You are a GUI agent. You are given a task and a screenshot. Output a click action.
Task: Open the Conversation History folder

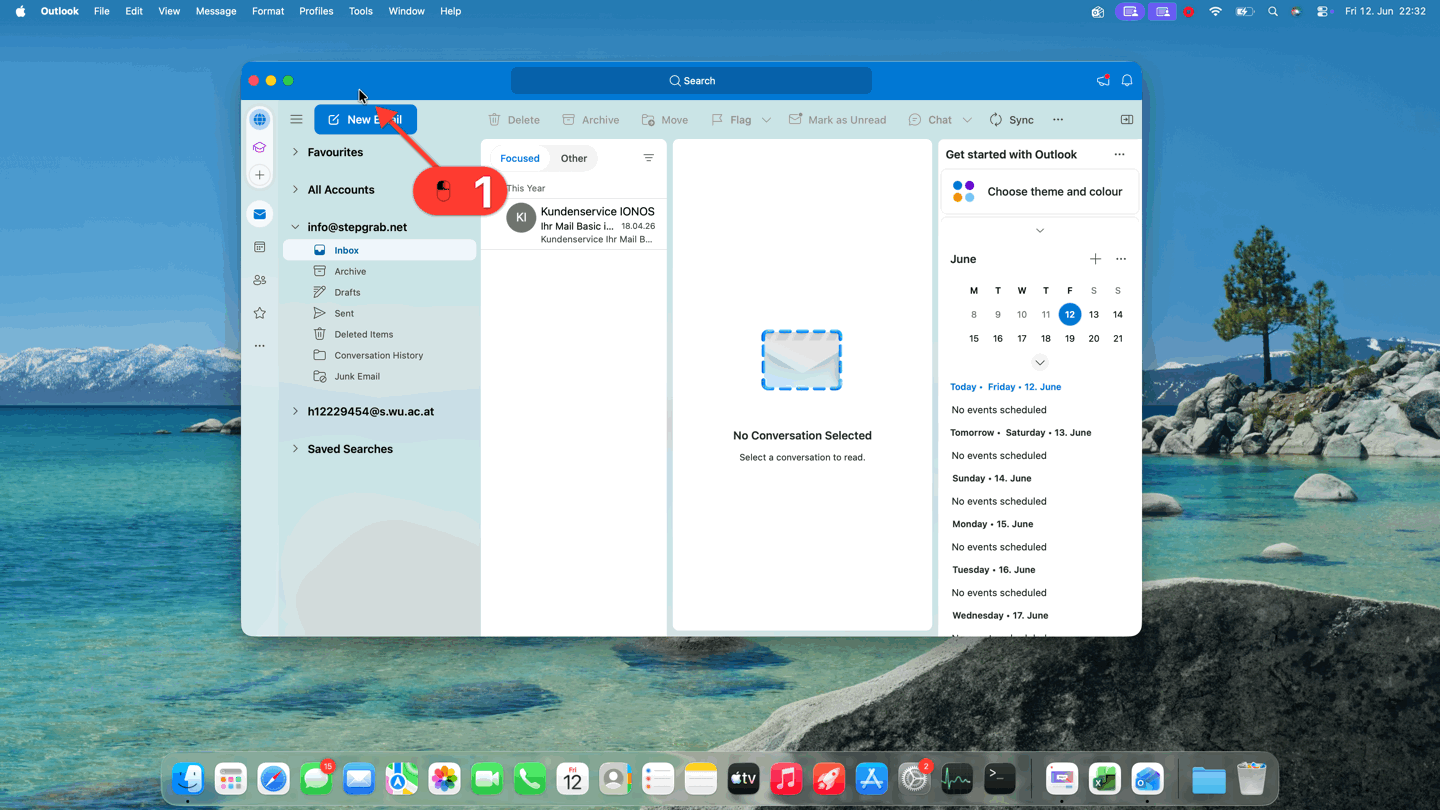point(380,355)
